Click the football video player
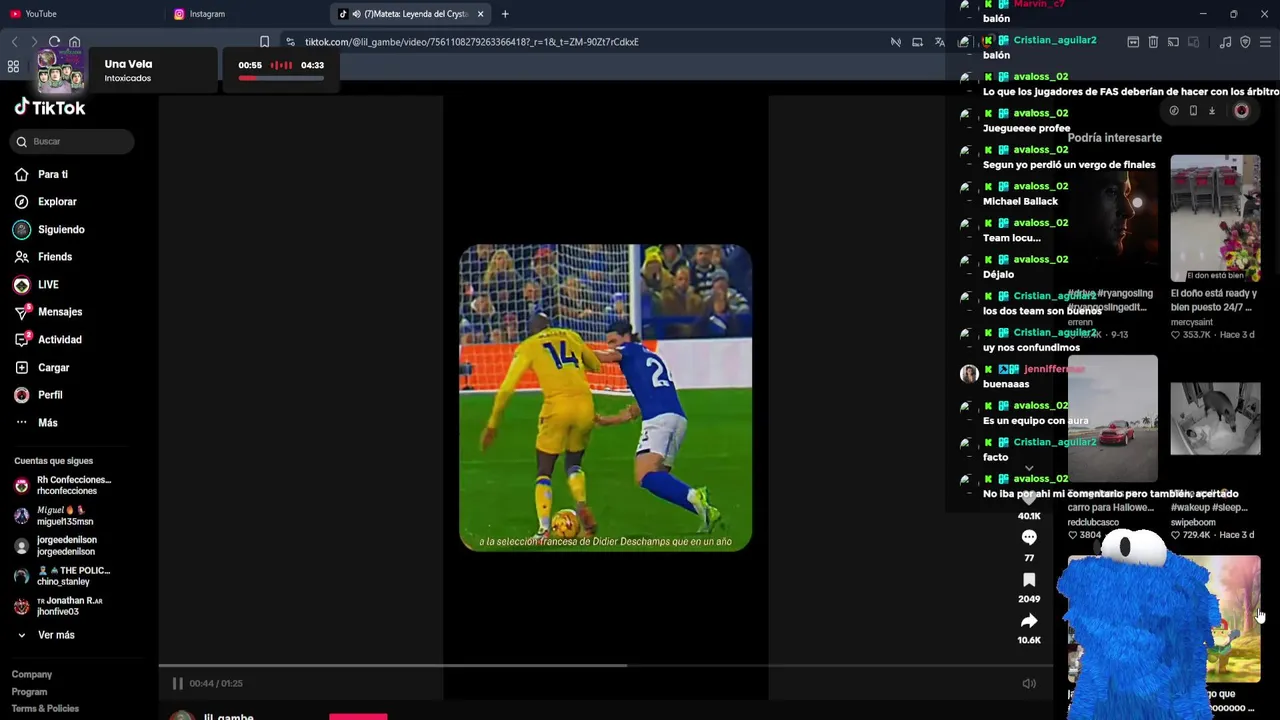This screenshot has height=720, width=1280. tap(605, 398)
